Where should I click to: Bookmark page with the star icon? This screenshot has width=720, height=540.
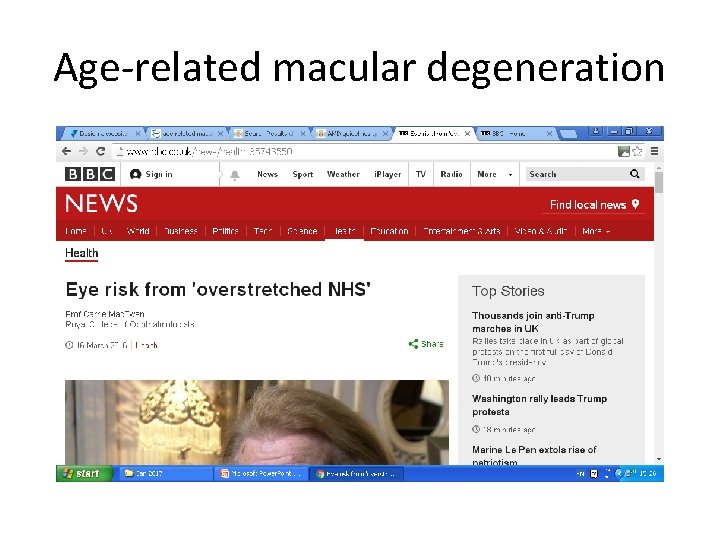[x=637, y=151]
